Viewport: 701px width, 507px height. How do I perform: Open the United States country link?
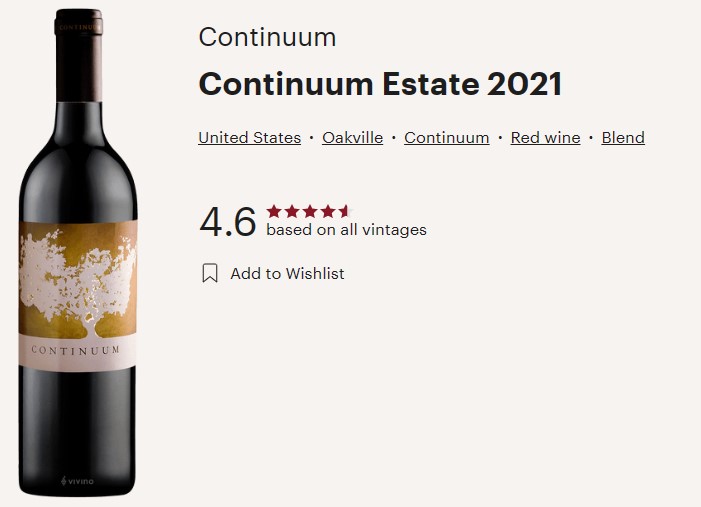pyautogui.click(x=249, y=138)
